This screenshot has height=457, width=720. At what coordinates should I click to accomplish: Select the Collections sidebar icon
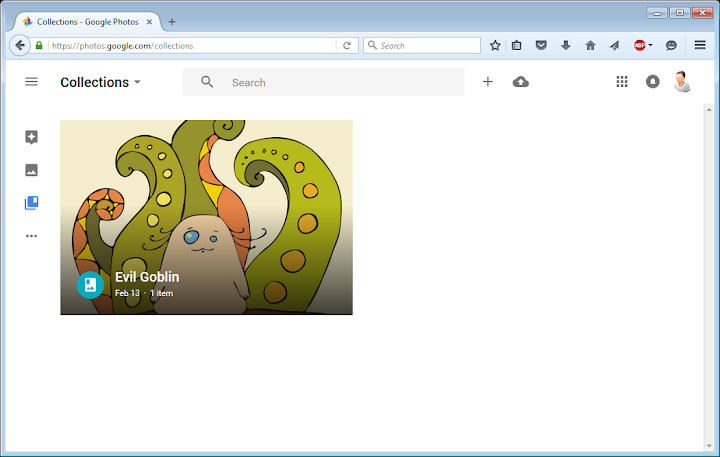(x=31, y=203)
